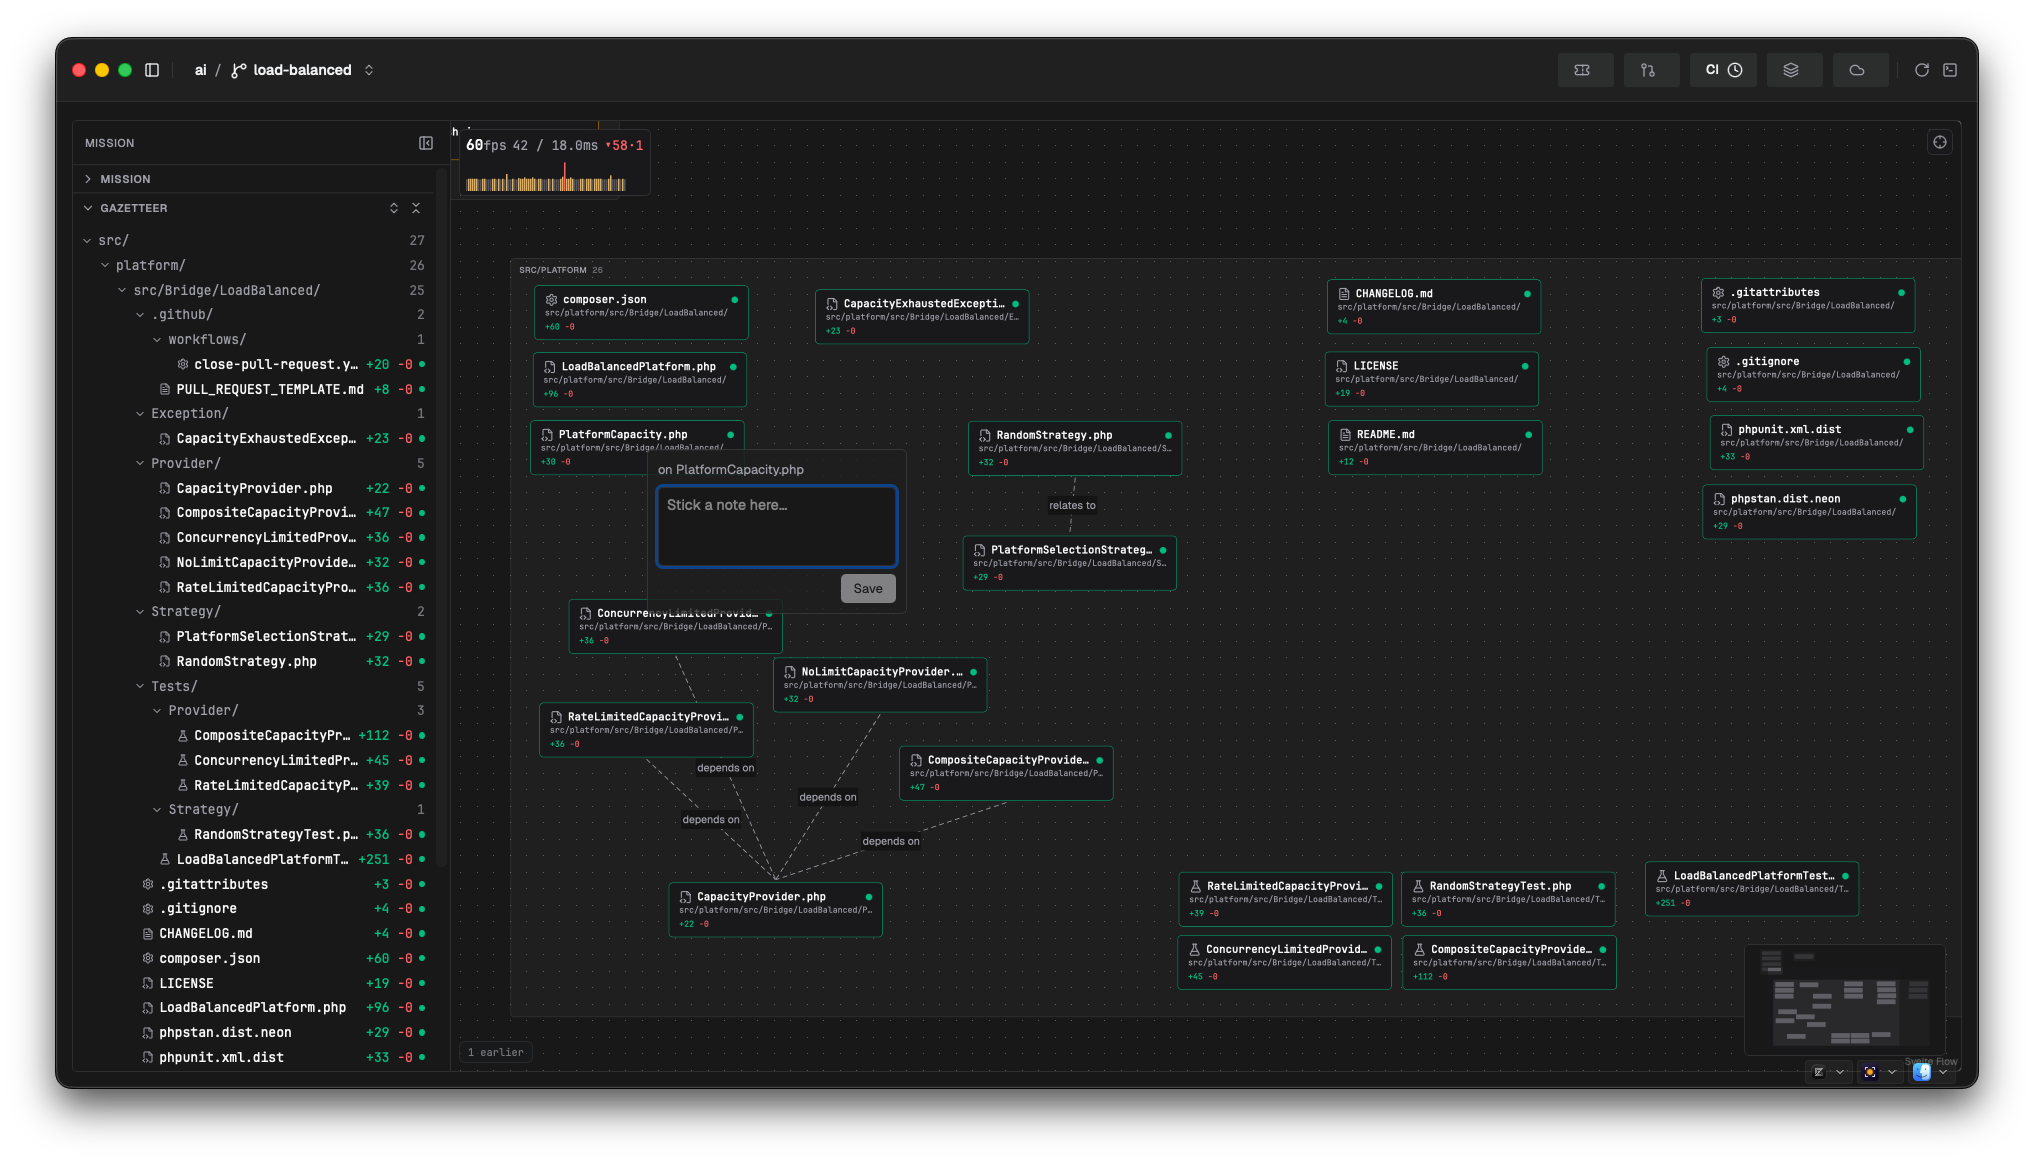The image size is (2034, 1162).
Task: Open dropdown chevron next to capture app icon
Action: [x=1892, y=1072]
